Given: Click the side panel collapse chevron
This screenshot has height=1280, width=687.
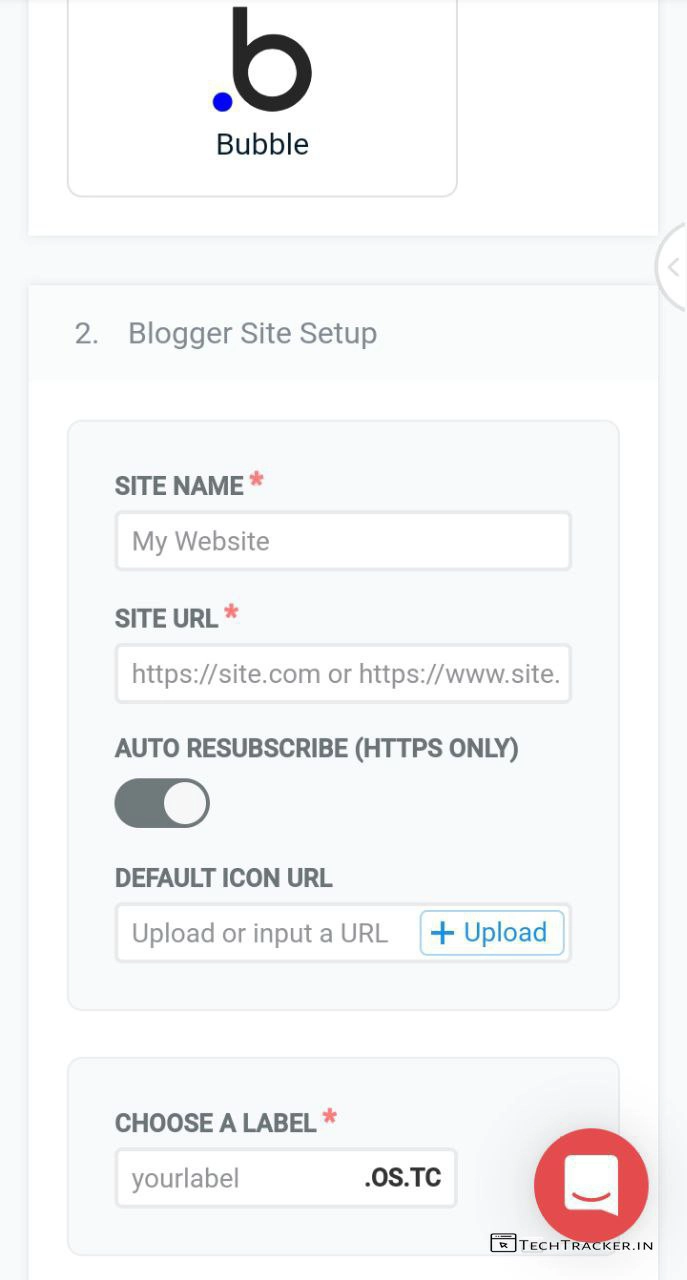Looking at the screenshot, I should [673, 267].
